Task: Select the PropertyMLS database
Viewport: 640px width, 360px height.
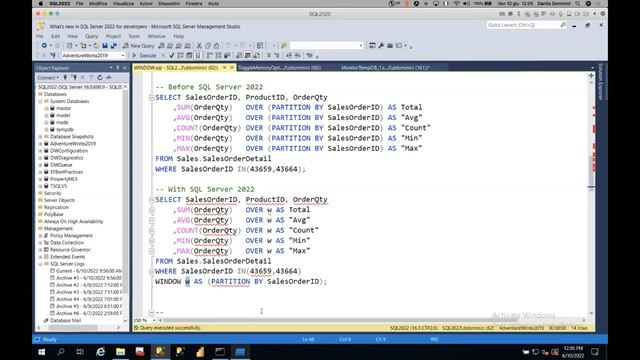Action: click(64, 179)
